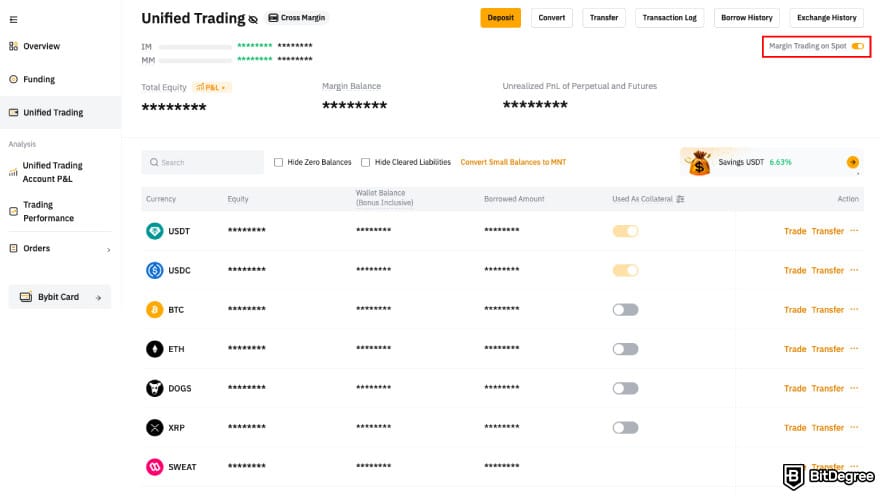
Task: Click the USDC coin icon
Action: (154, 270)
